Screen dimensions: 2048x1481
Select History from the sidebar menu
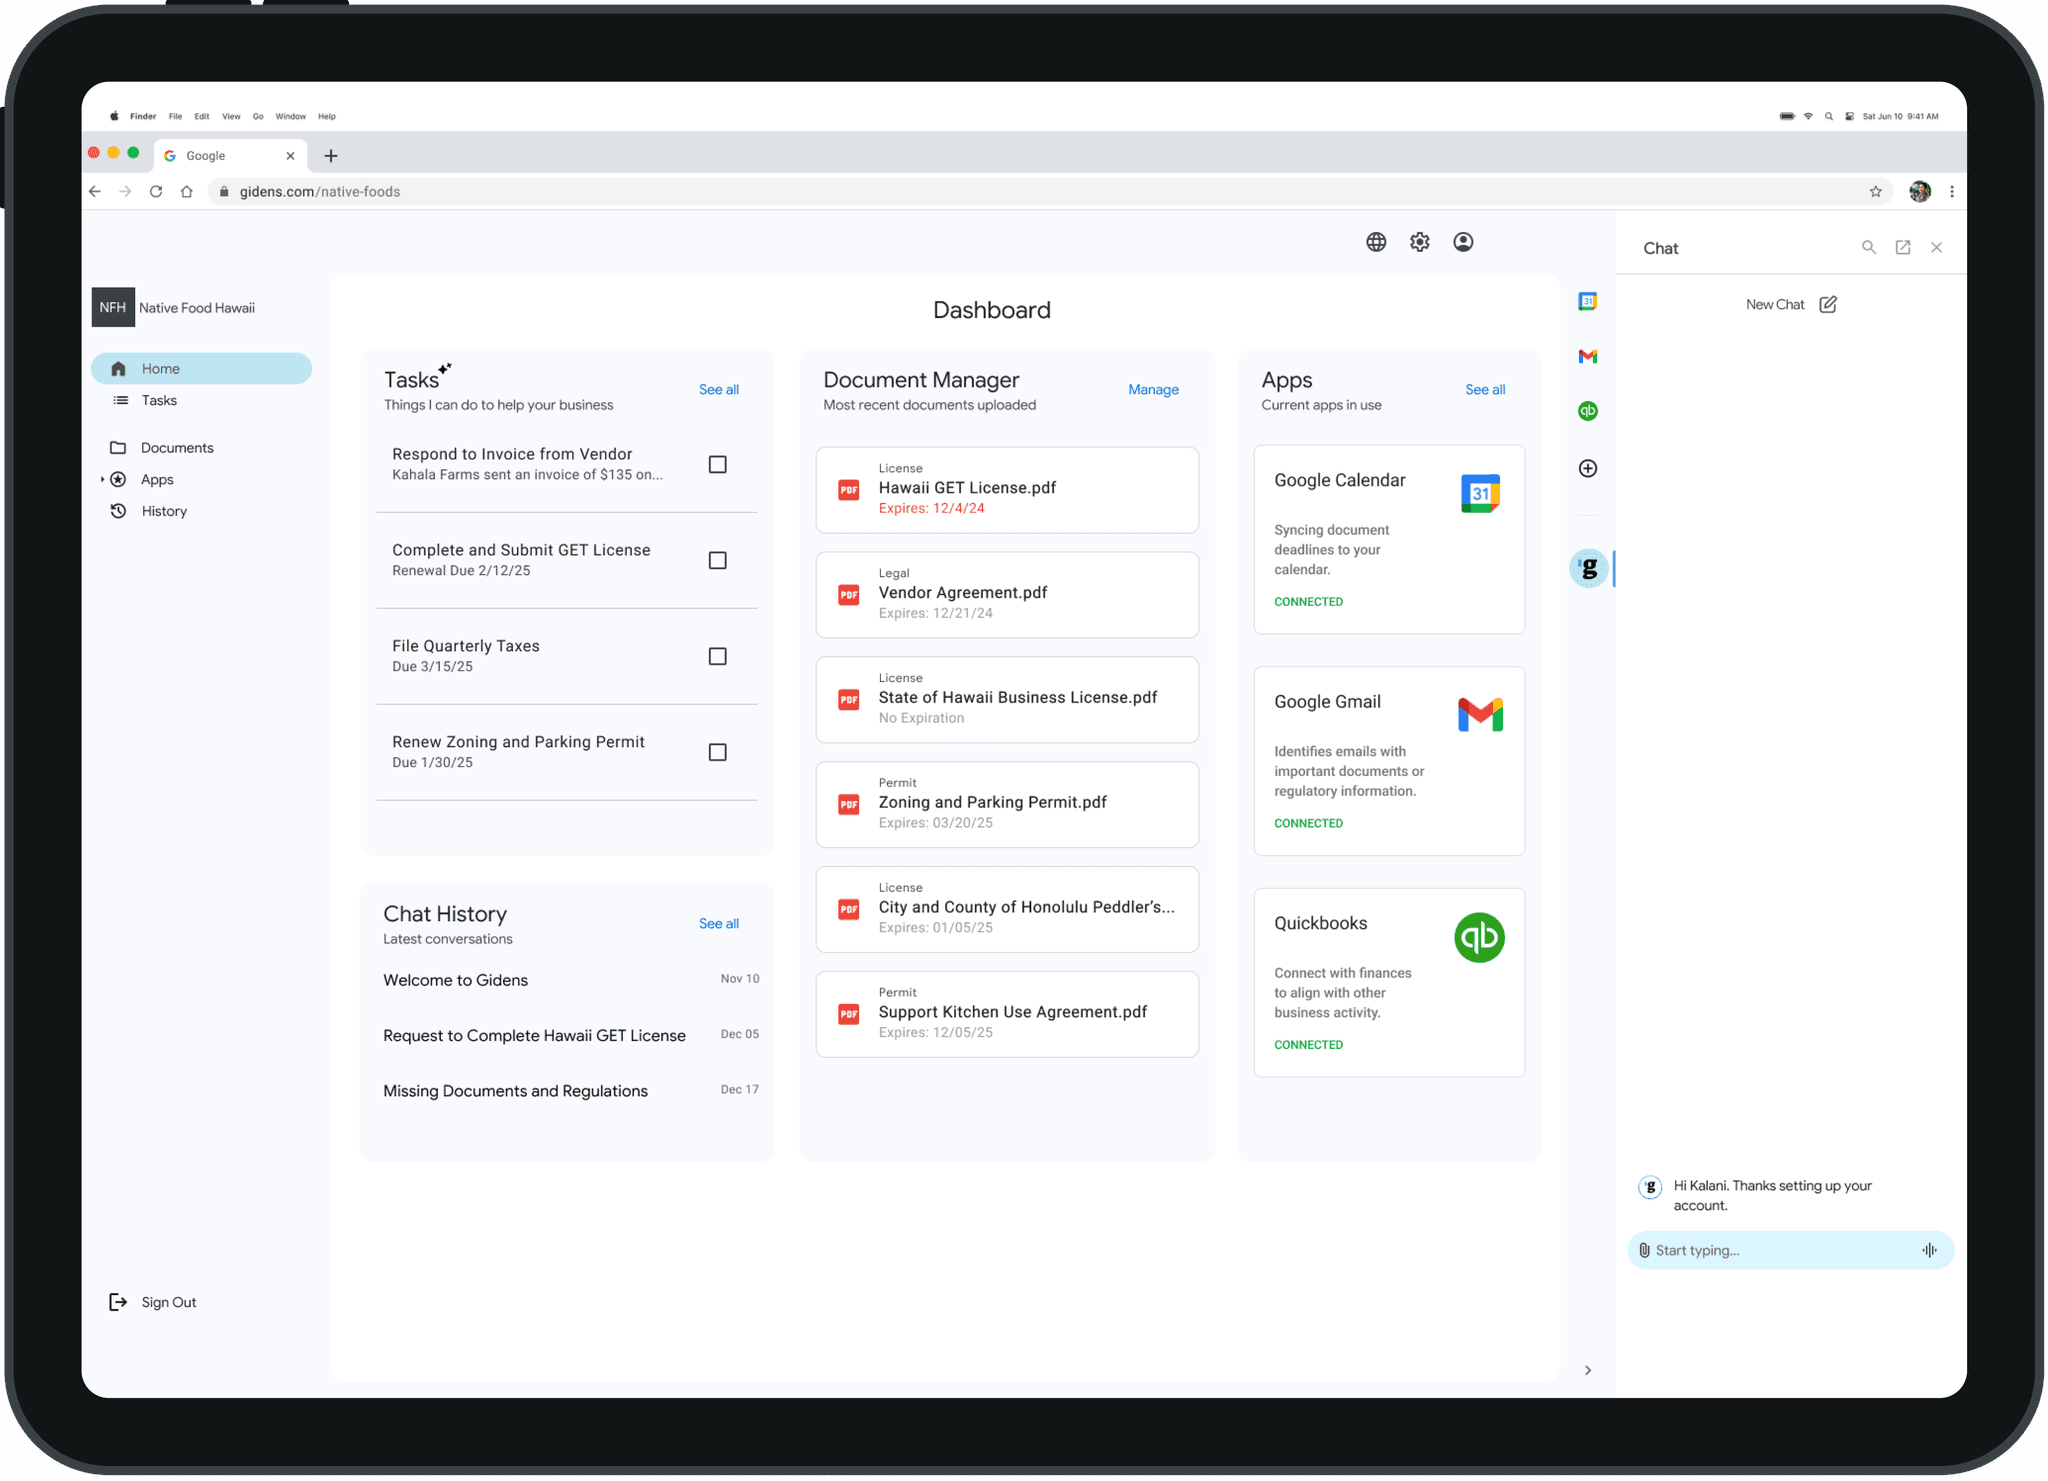164,509
